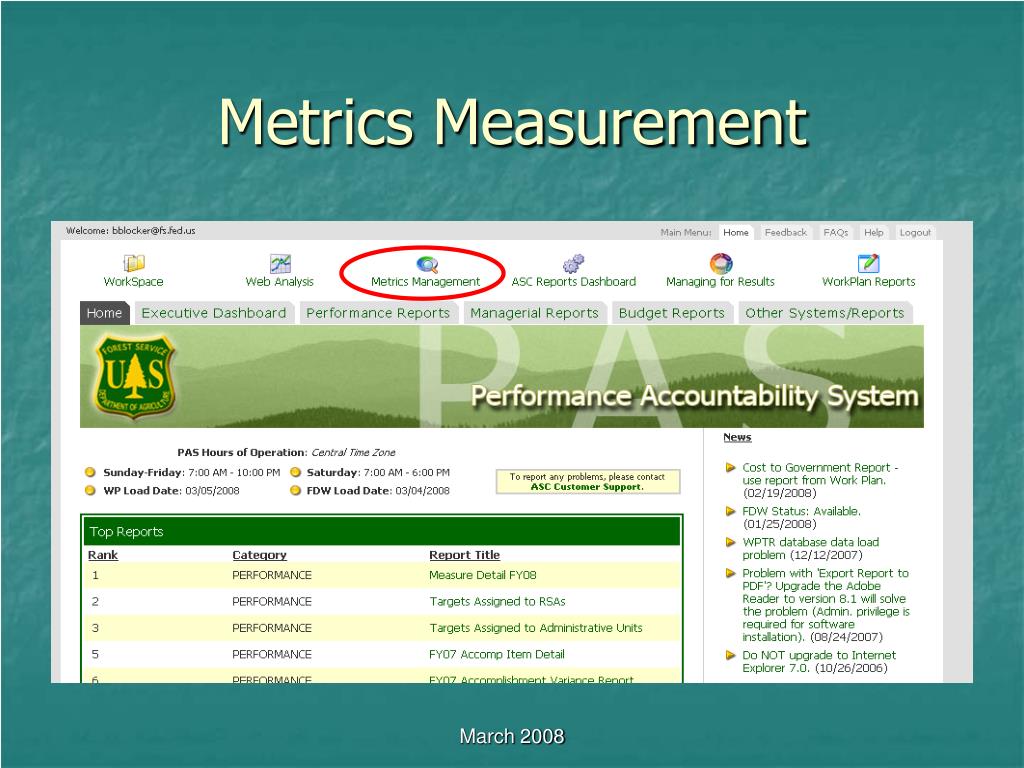The image size is (1024, 768).
Task: Click the News heading
Action: point(737,437)
